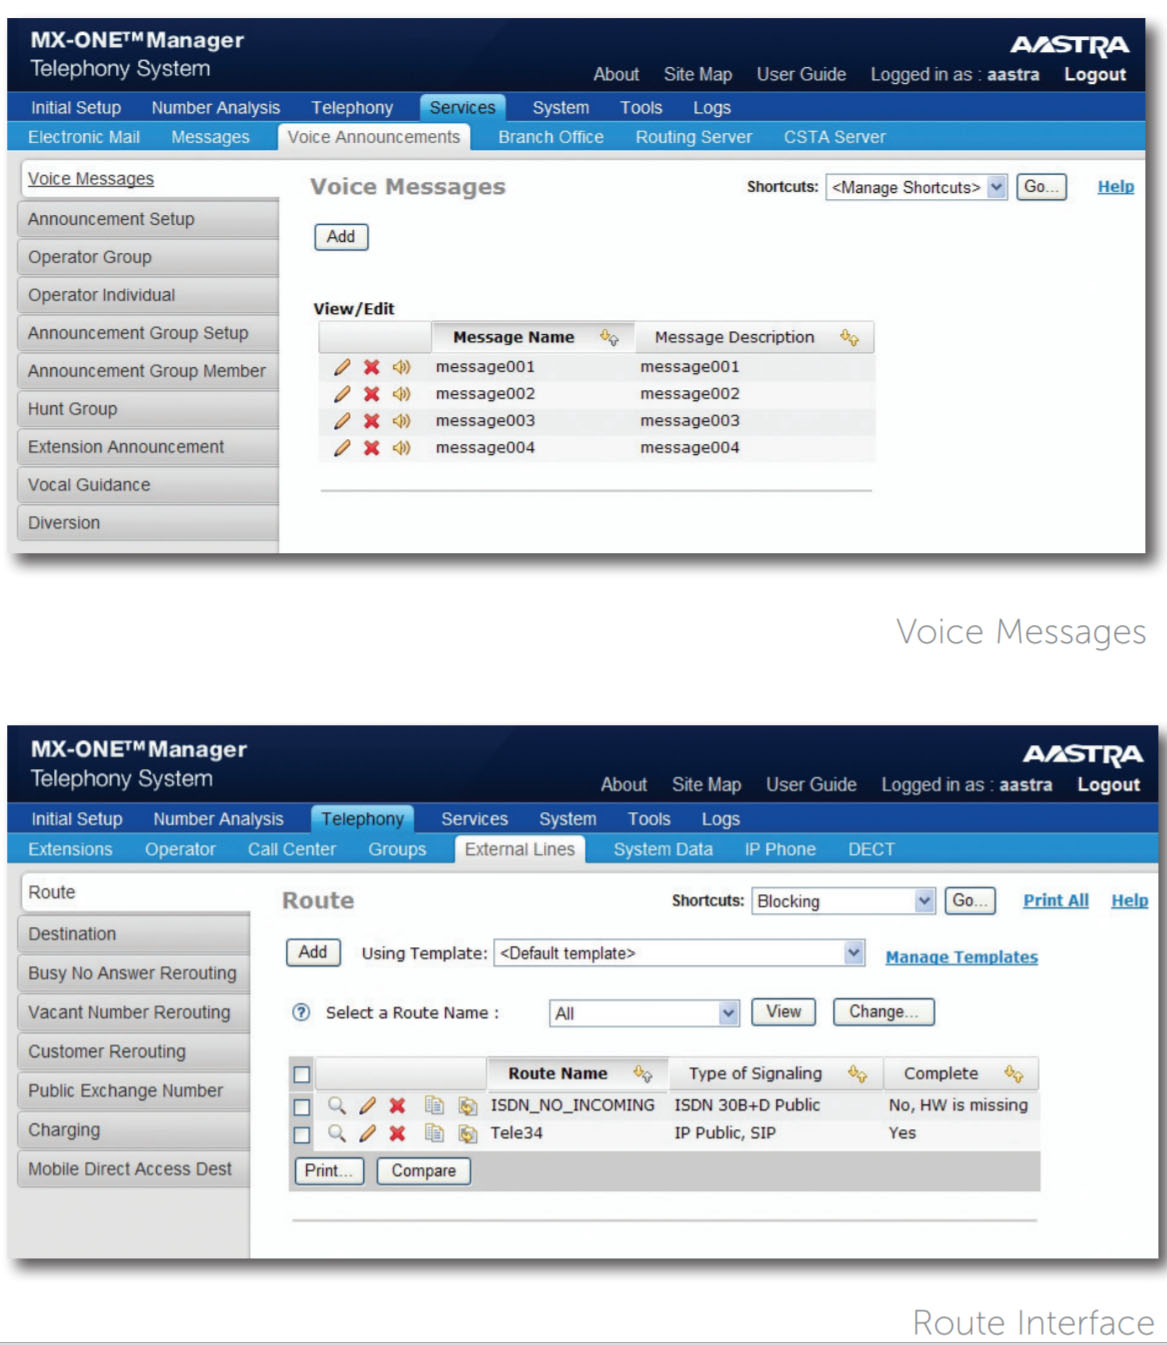Image resolution: width=1167 pixels, height=1345 pixels.
Task: Check the box for ISDN_NO_INCOMING route
Action: pos(302,1107)
